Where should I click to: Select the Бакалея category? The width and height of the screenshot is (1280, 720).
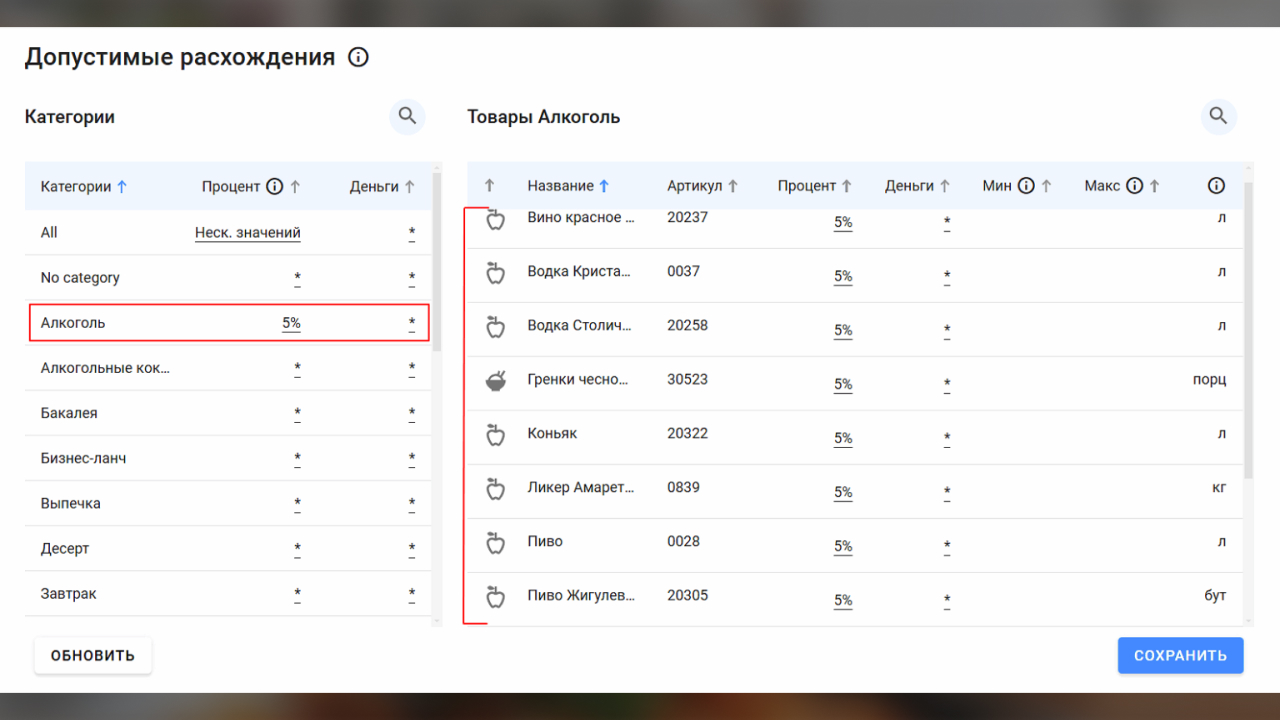click(228, 413)
